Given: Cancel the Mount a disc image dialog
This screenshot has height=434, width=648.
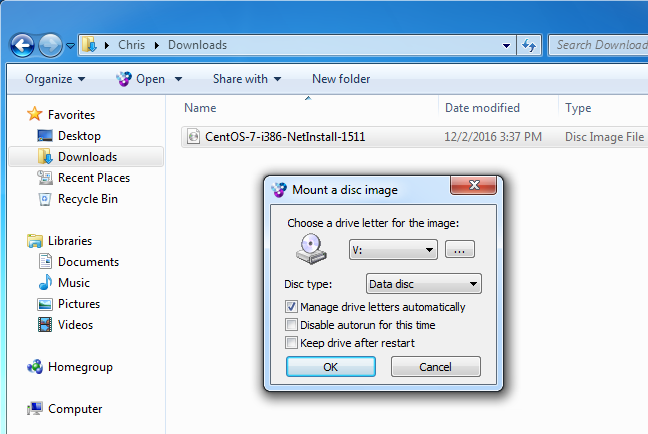Looking at the screenshot, I should (435, 367).
